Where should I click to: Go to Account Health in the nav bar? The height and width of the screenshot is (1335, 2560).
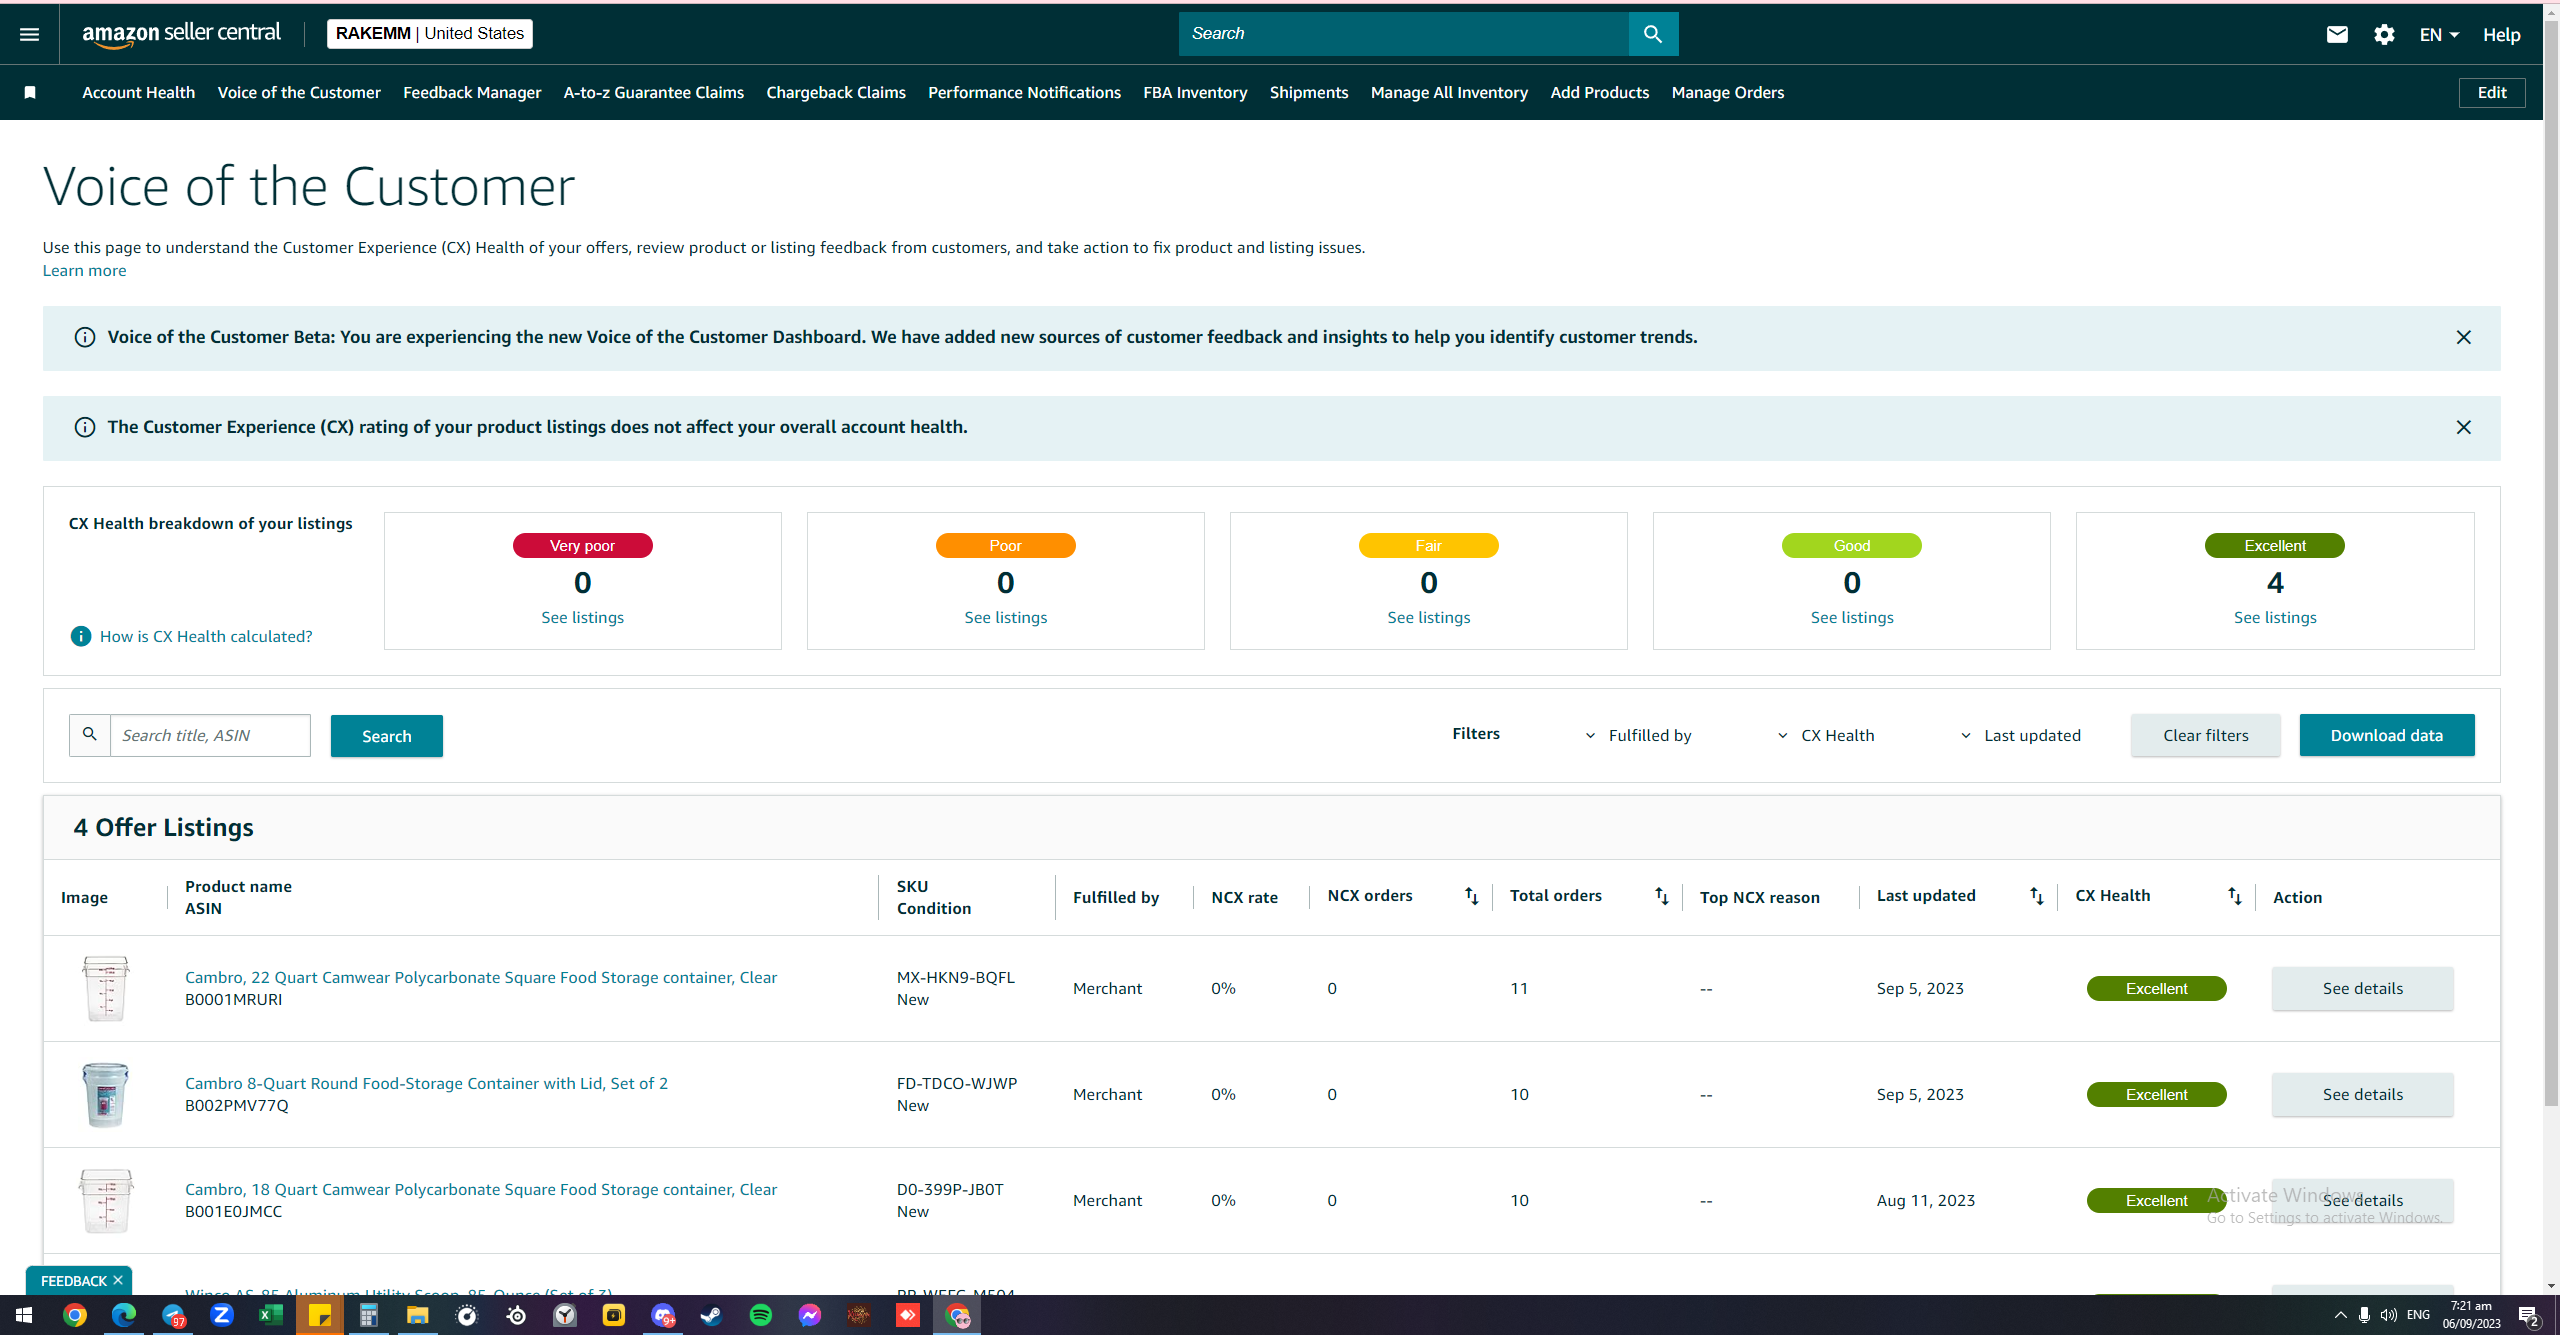(x=139, y=92)
